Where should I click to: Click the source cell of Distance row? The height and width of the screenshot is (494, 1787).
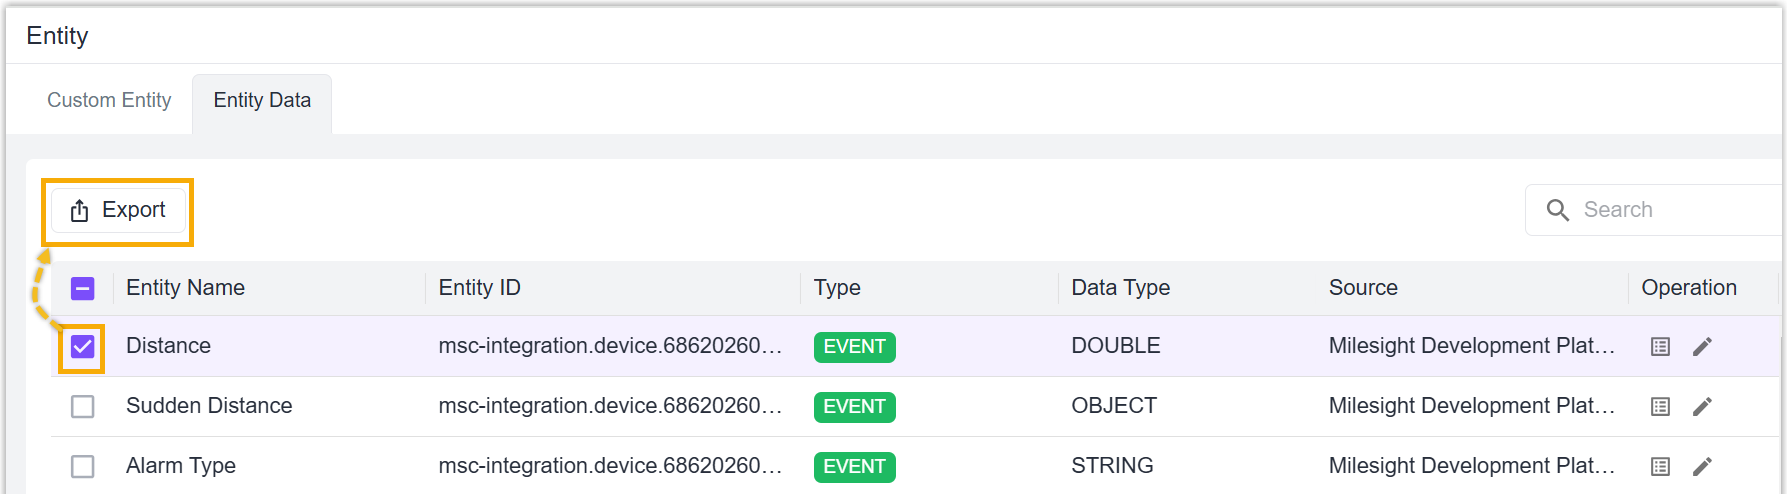pyautogui.click(x=1472, y=346)
